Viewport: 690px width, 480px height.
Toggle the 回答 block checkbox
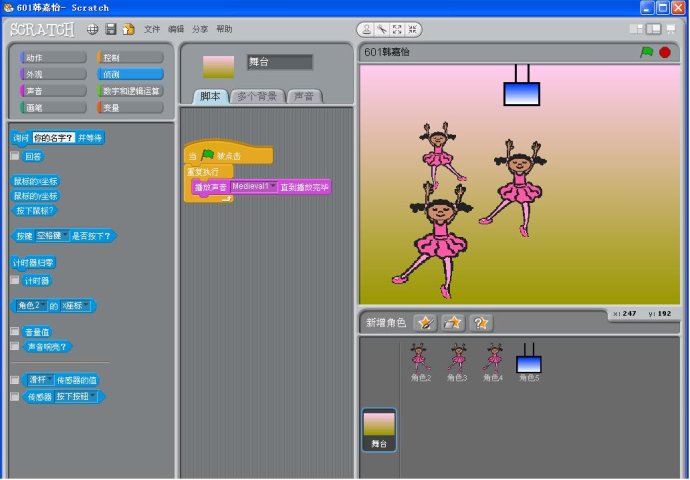pyautogui.click(x=15, y=156)
